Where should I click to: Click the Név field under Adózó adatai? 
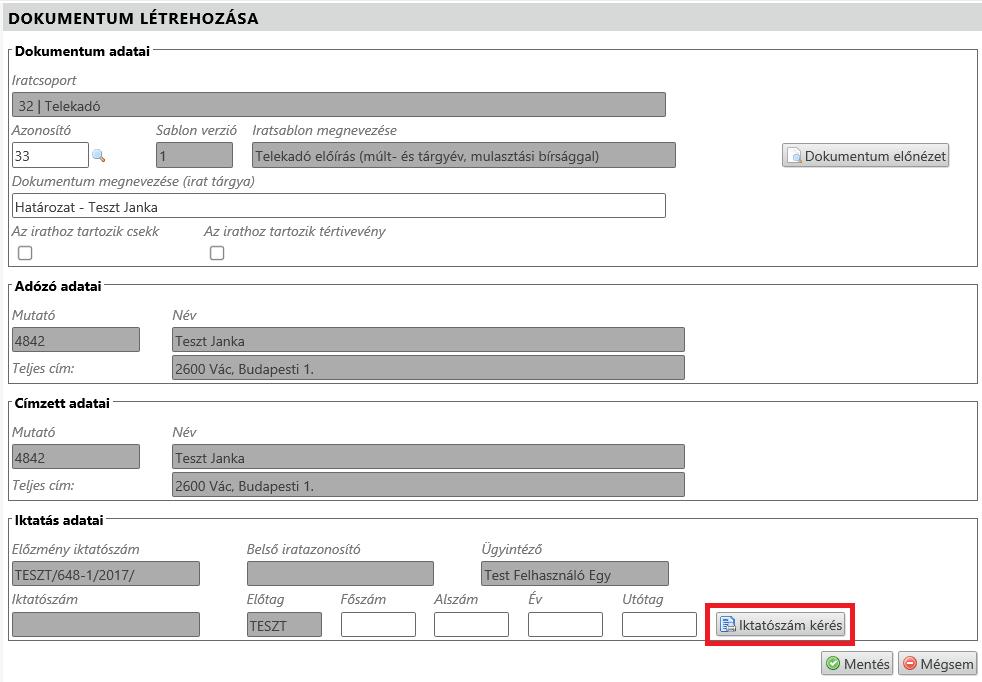pyautogui.click(x=428, y=339)
